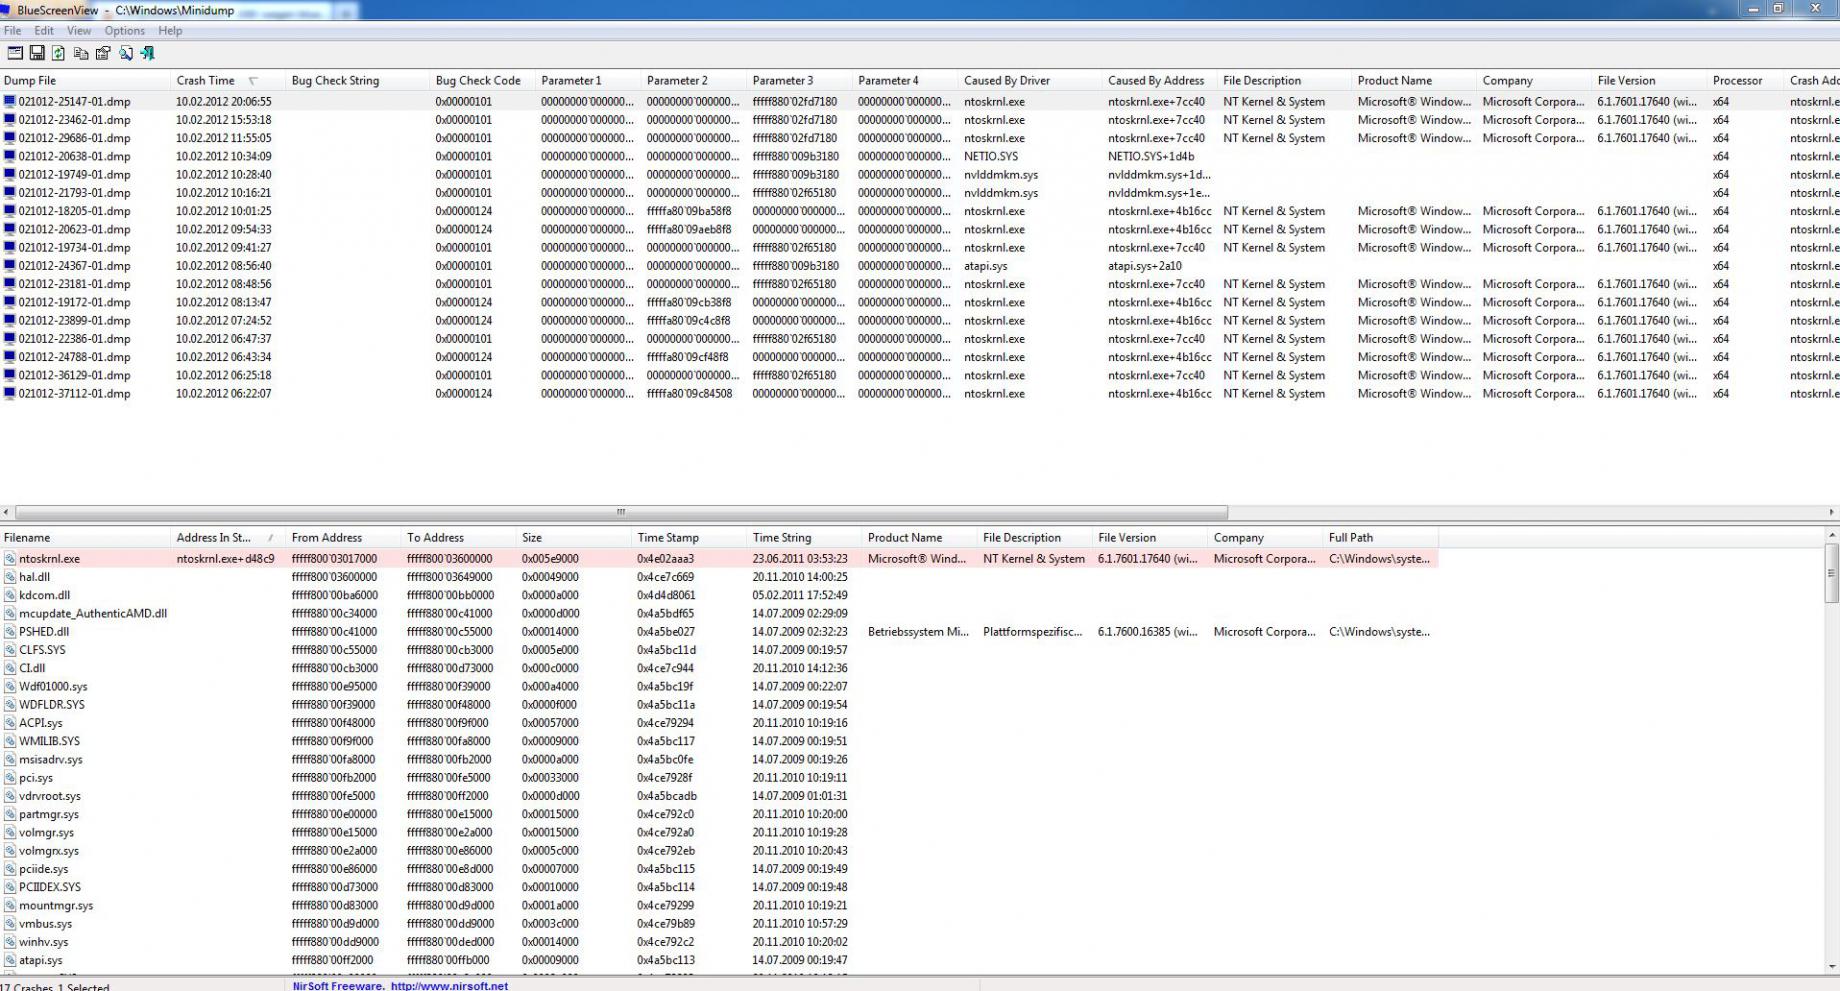The width and height of the screenshot is (1840, 991).
Task: Click the Exit door toolbar icon
Action: pyautogui.click(x=148, y=53)
